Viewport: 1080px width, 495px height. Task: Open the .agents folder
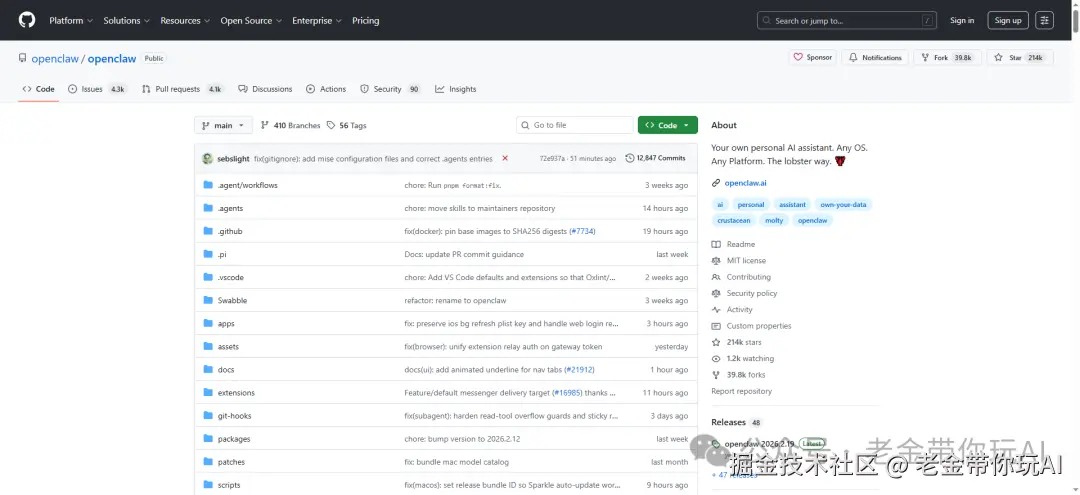pos(230,209)
